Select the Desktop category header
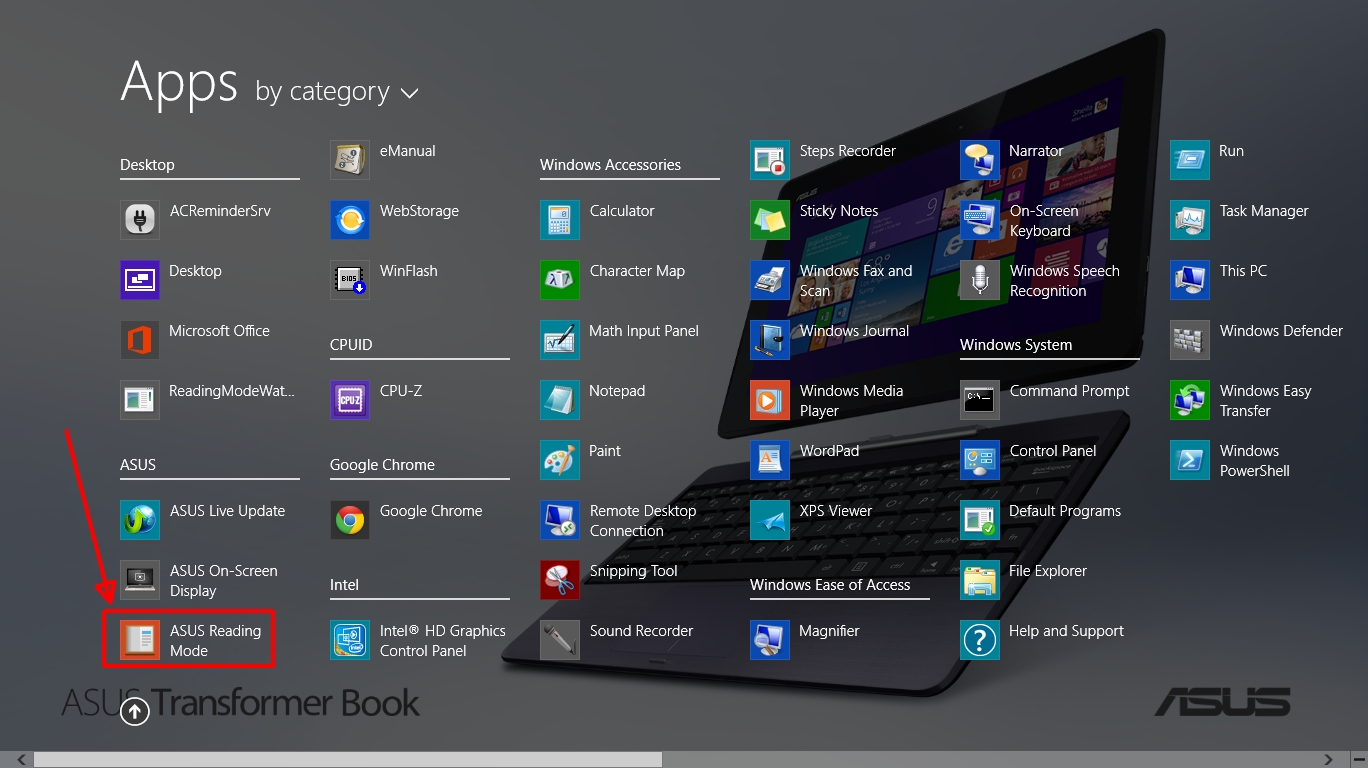Image resolution: width=1368 pixels, height=768 pixels. point(147,165)
